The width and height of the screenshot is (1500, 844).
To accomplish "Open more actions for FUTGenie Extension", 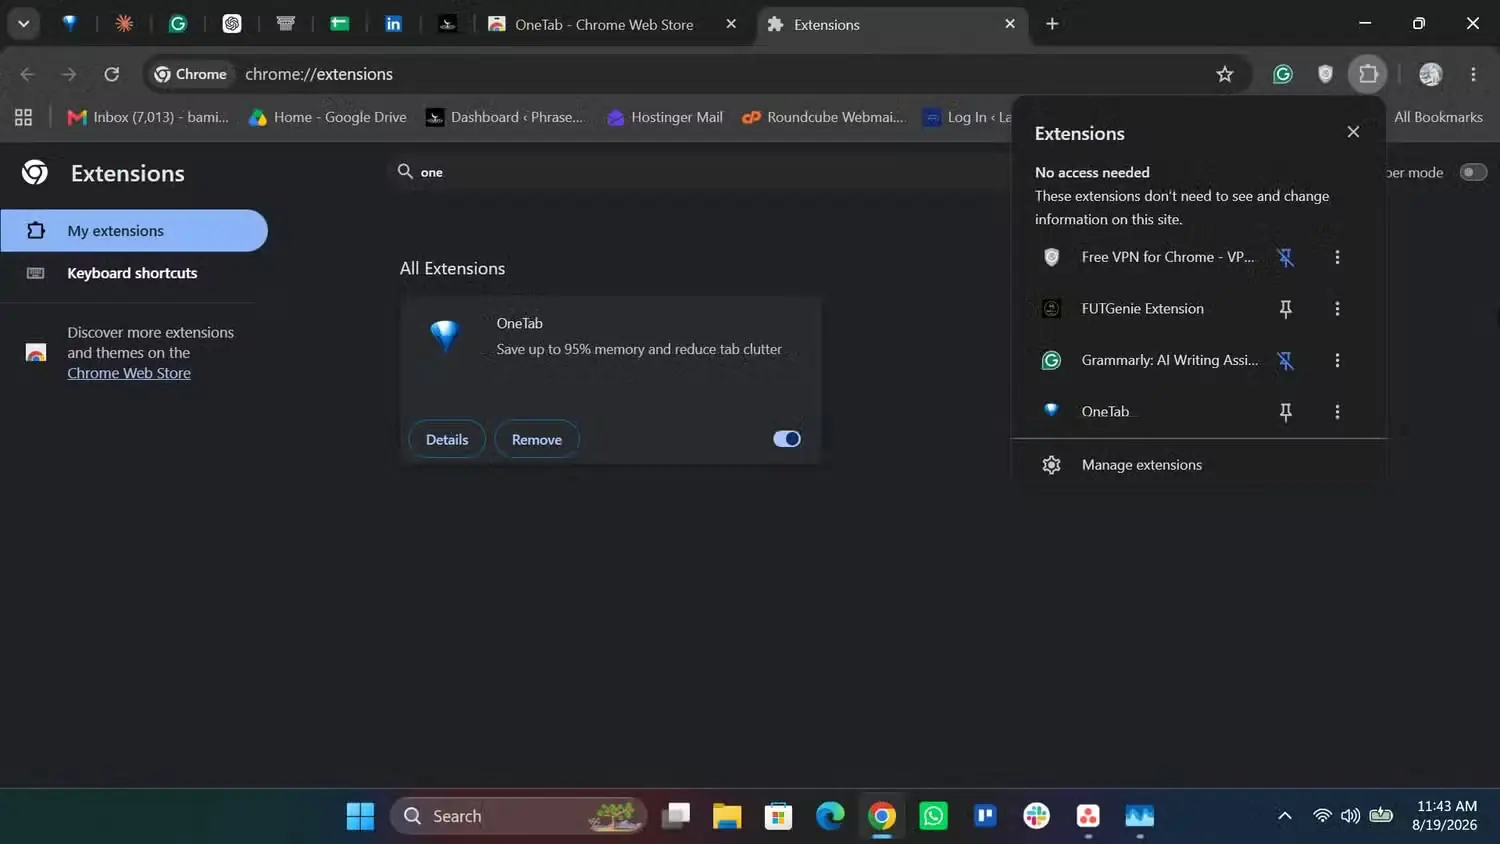I will [1337, 309].
